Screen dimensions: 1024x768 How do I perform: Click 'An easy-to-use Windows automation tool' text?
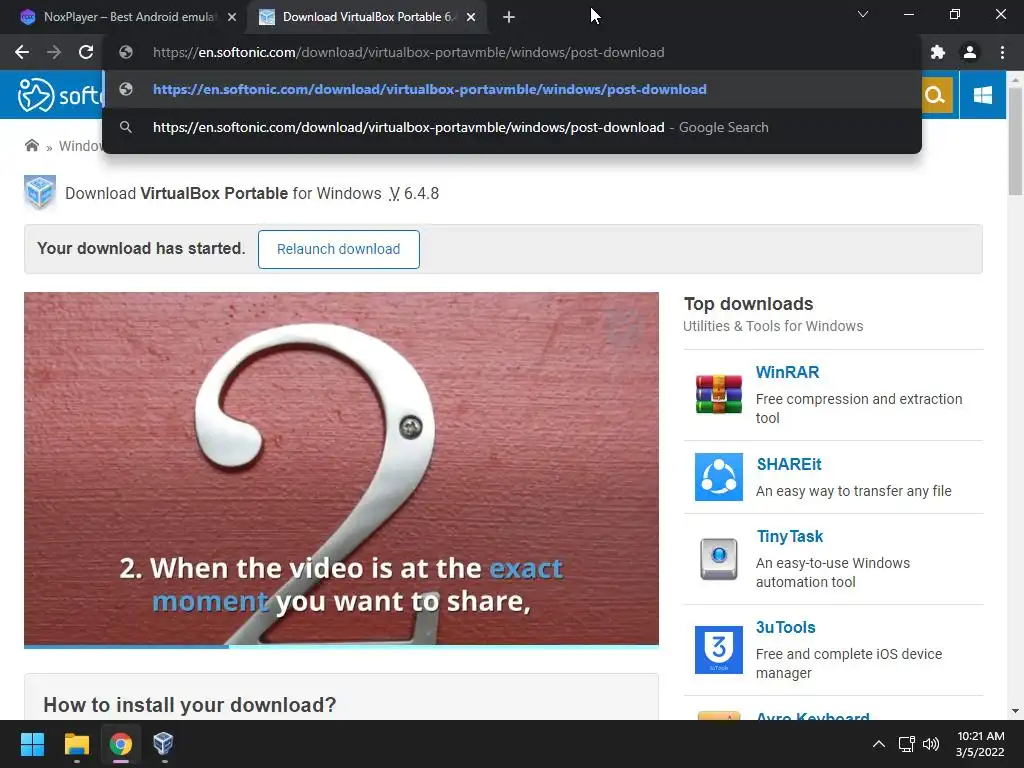coord(833,572)
